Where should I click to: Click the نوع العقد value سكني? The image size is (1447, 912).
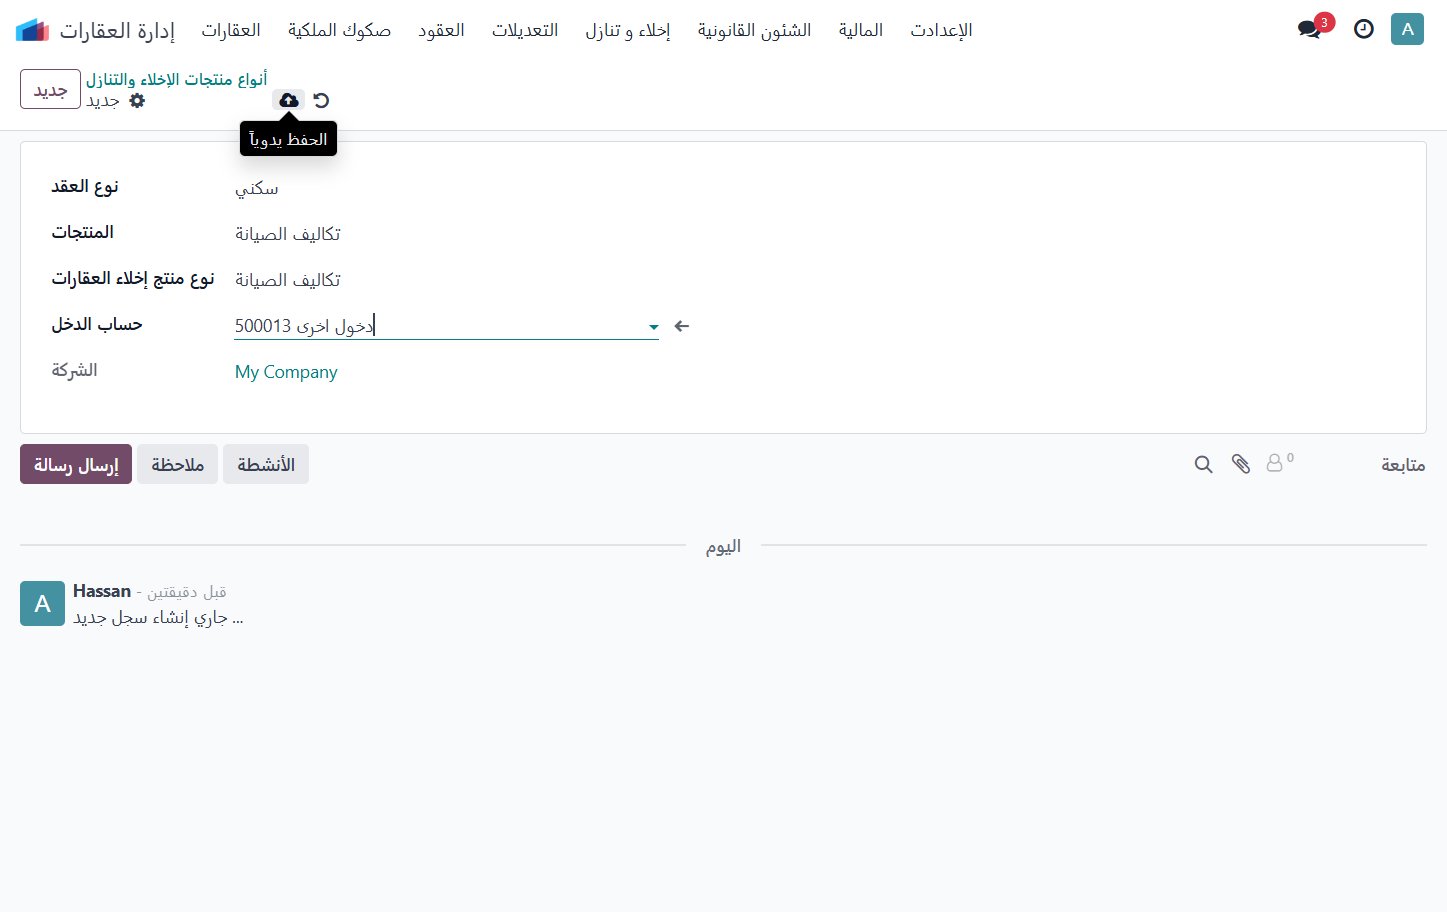[257, 188]
